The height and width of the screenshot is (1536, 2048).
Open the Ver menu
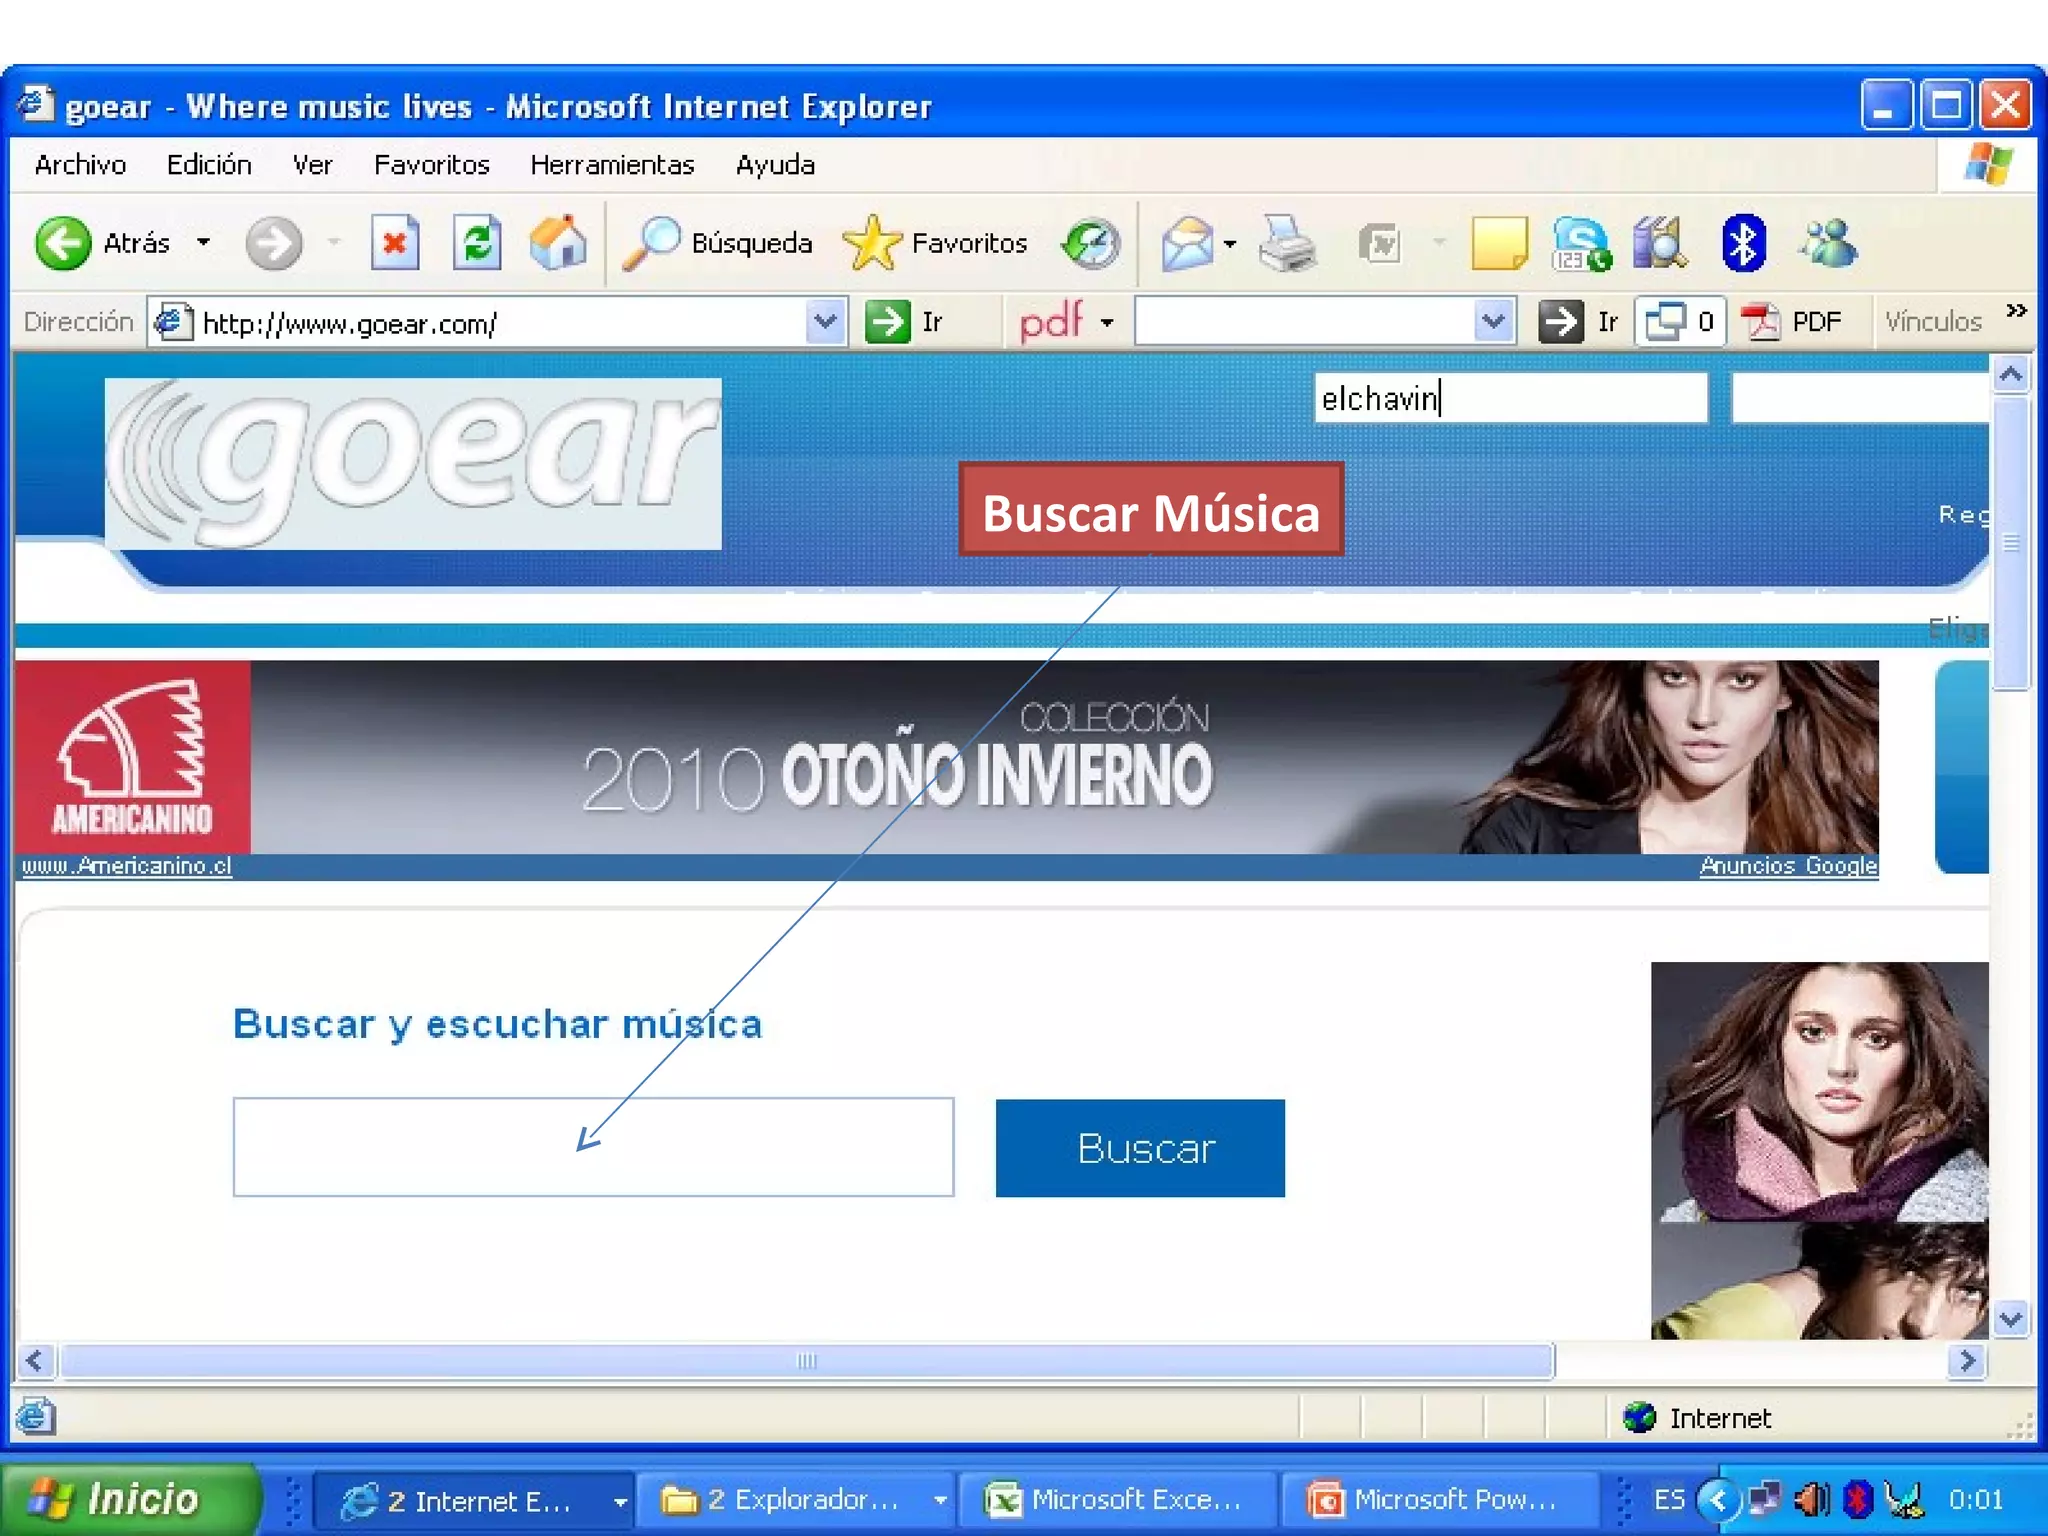click(x=312, y=165)
